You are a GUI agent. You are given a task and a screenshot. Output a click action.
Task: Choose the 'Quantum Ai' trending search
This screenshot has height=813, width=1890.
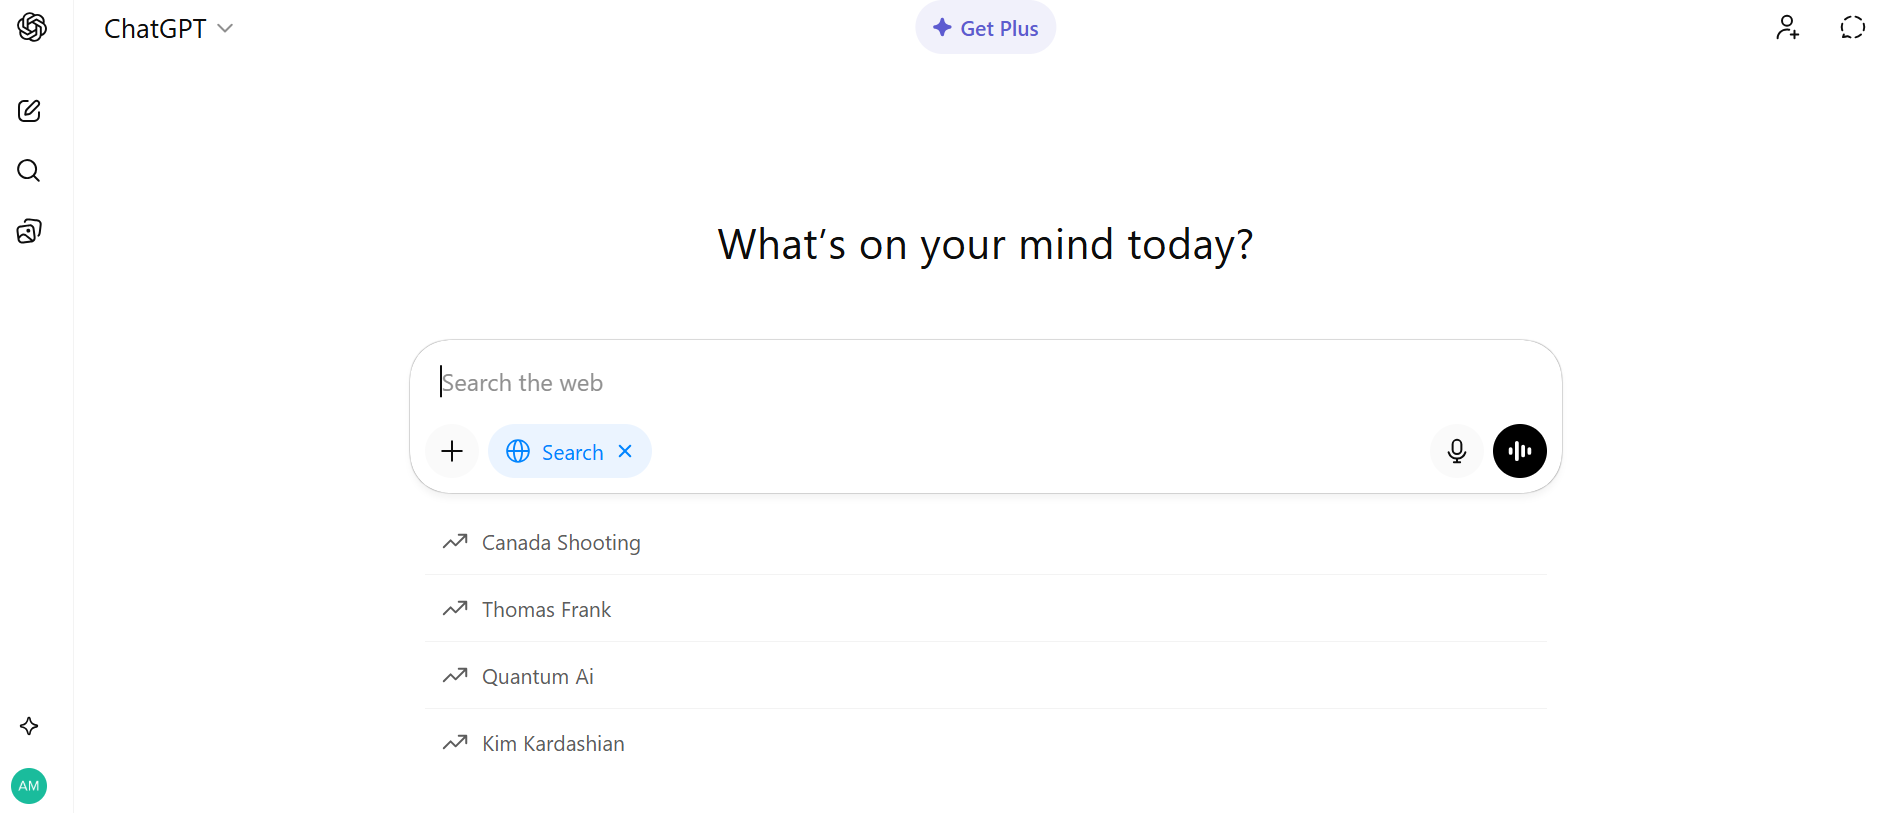tap(537, 677)
